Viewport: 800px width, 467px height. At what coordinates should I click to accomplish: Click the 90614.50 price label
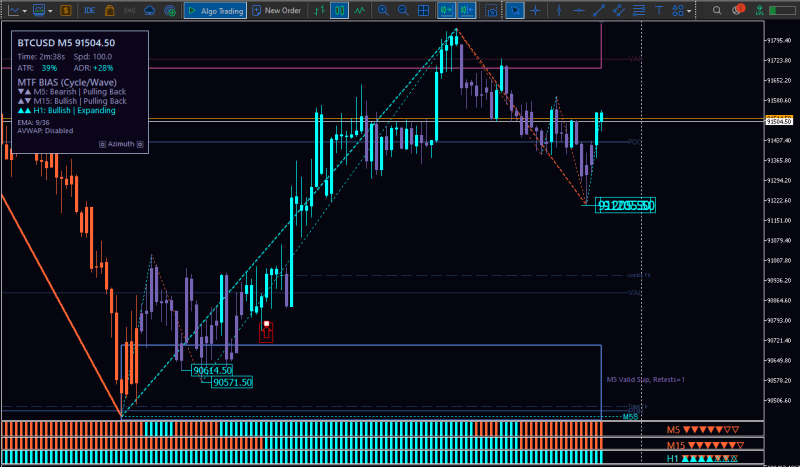pyautogui.click(x=212, y=371)
